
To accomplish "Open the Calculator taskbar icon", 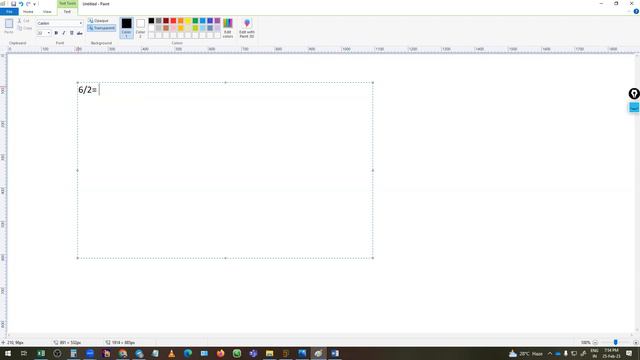I will tap(73, 353).
